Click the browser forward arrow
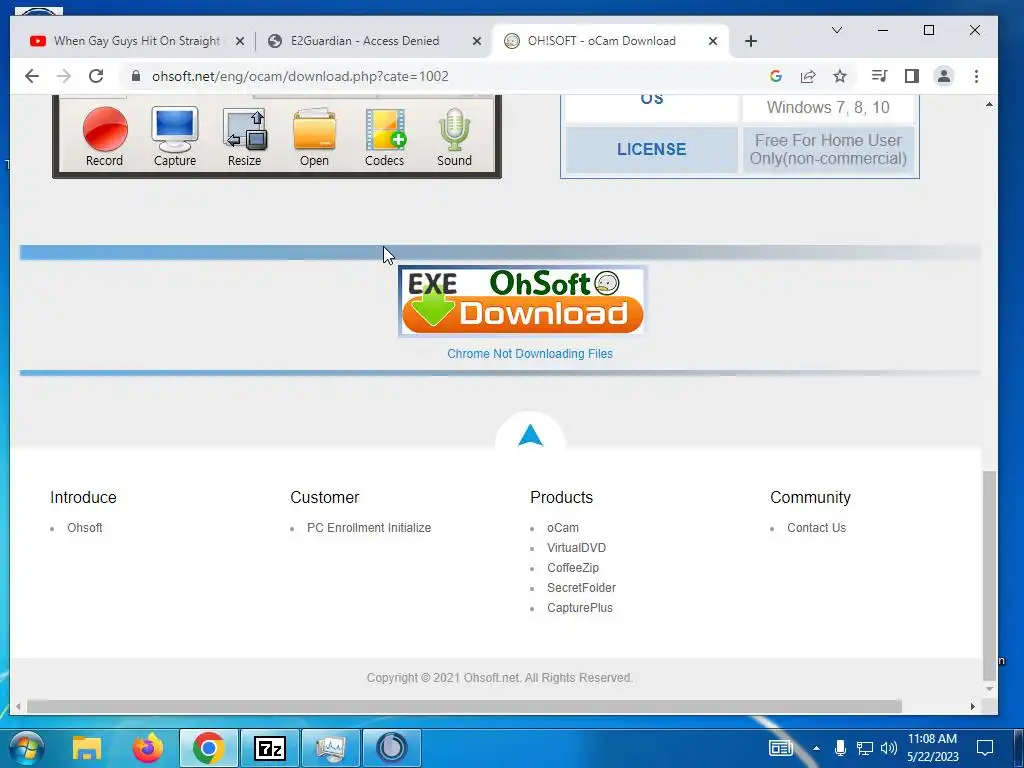Screen dimensions: 1024x768 (x=64, y=76)
